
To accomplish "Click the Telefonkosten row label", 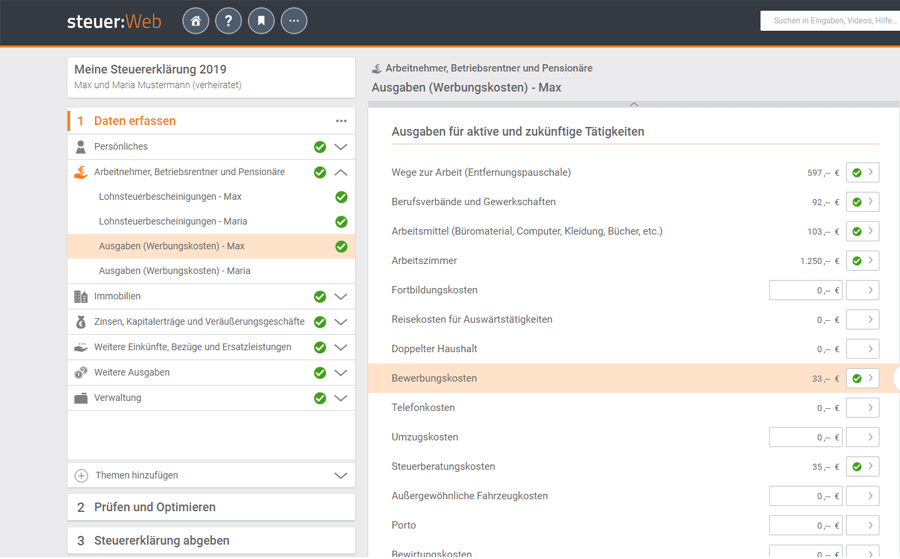I will click(423, 407).
